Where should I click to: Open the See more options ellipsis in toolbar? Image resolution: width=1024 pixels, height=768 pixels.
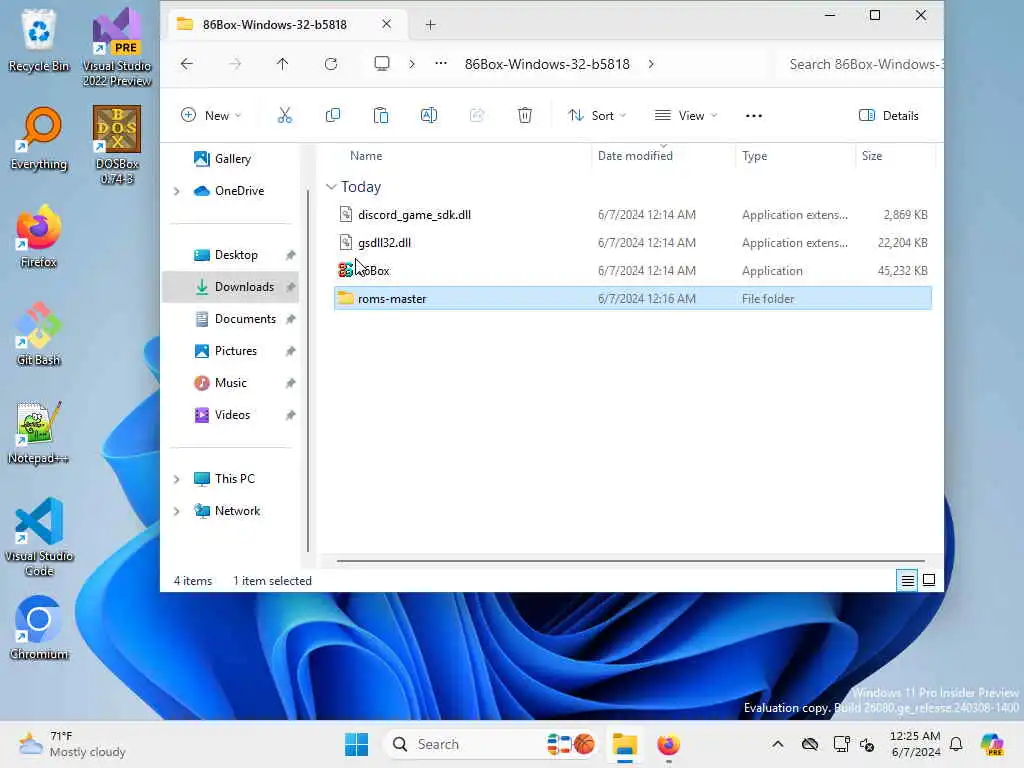coord(754,116)
